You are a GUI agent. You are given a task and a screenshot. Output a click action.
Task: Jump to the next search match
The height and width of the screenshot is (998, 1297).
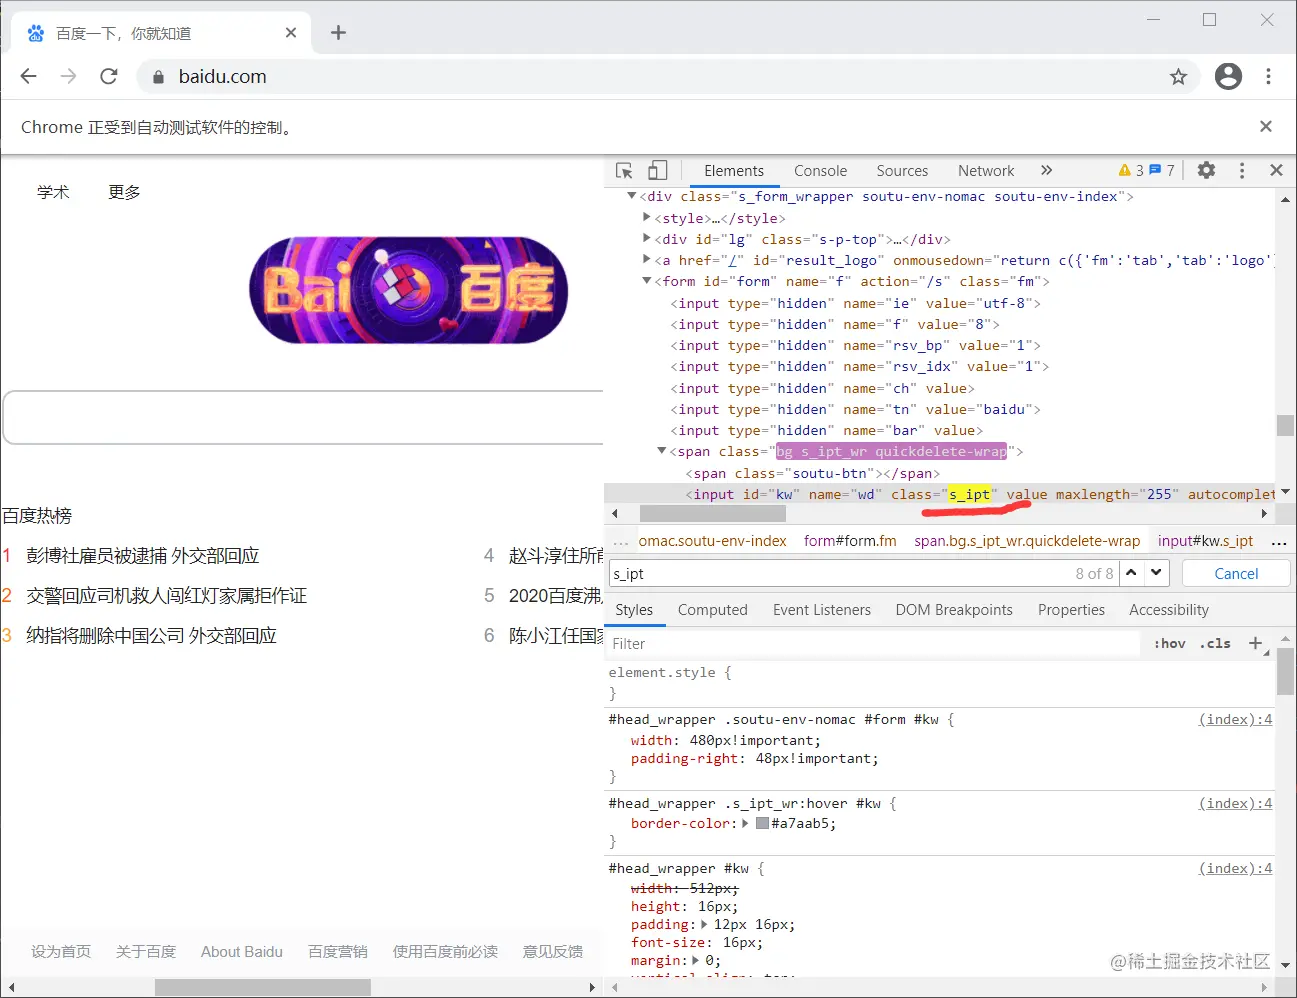(1157, 573)
